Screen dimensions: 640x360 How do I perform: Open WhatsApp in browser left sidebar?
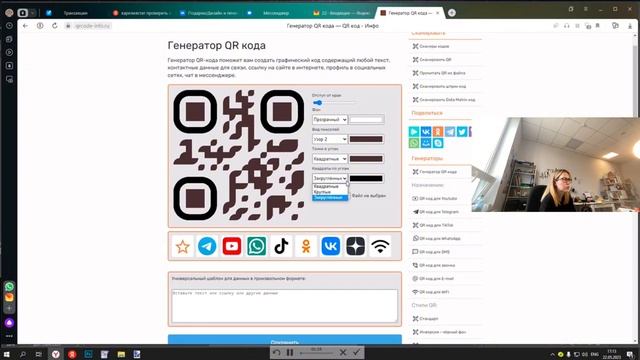click(x=9, y=287)
